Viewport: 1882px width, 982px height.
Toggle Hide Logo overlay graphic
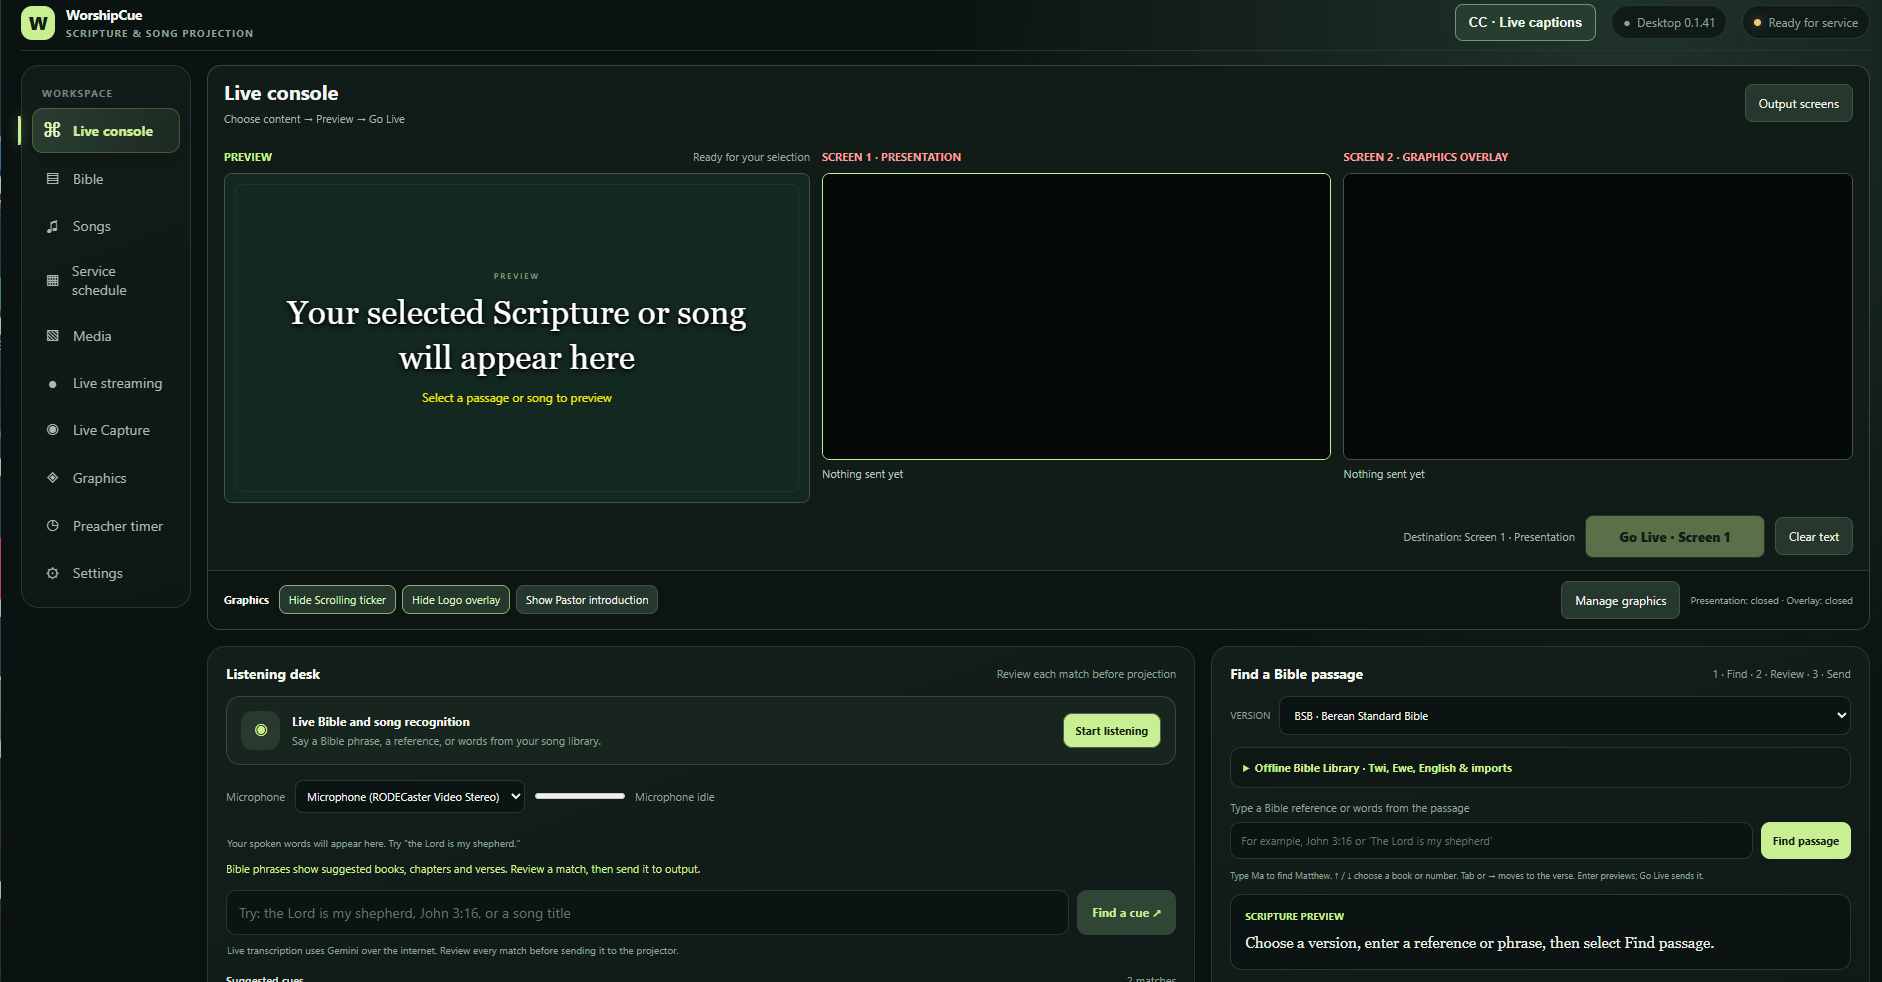tap(456, 600)
